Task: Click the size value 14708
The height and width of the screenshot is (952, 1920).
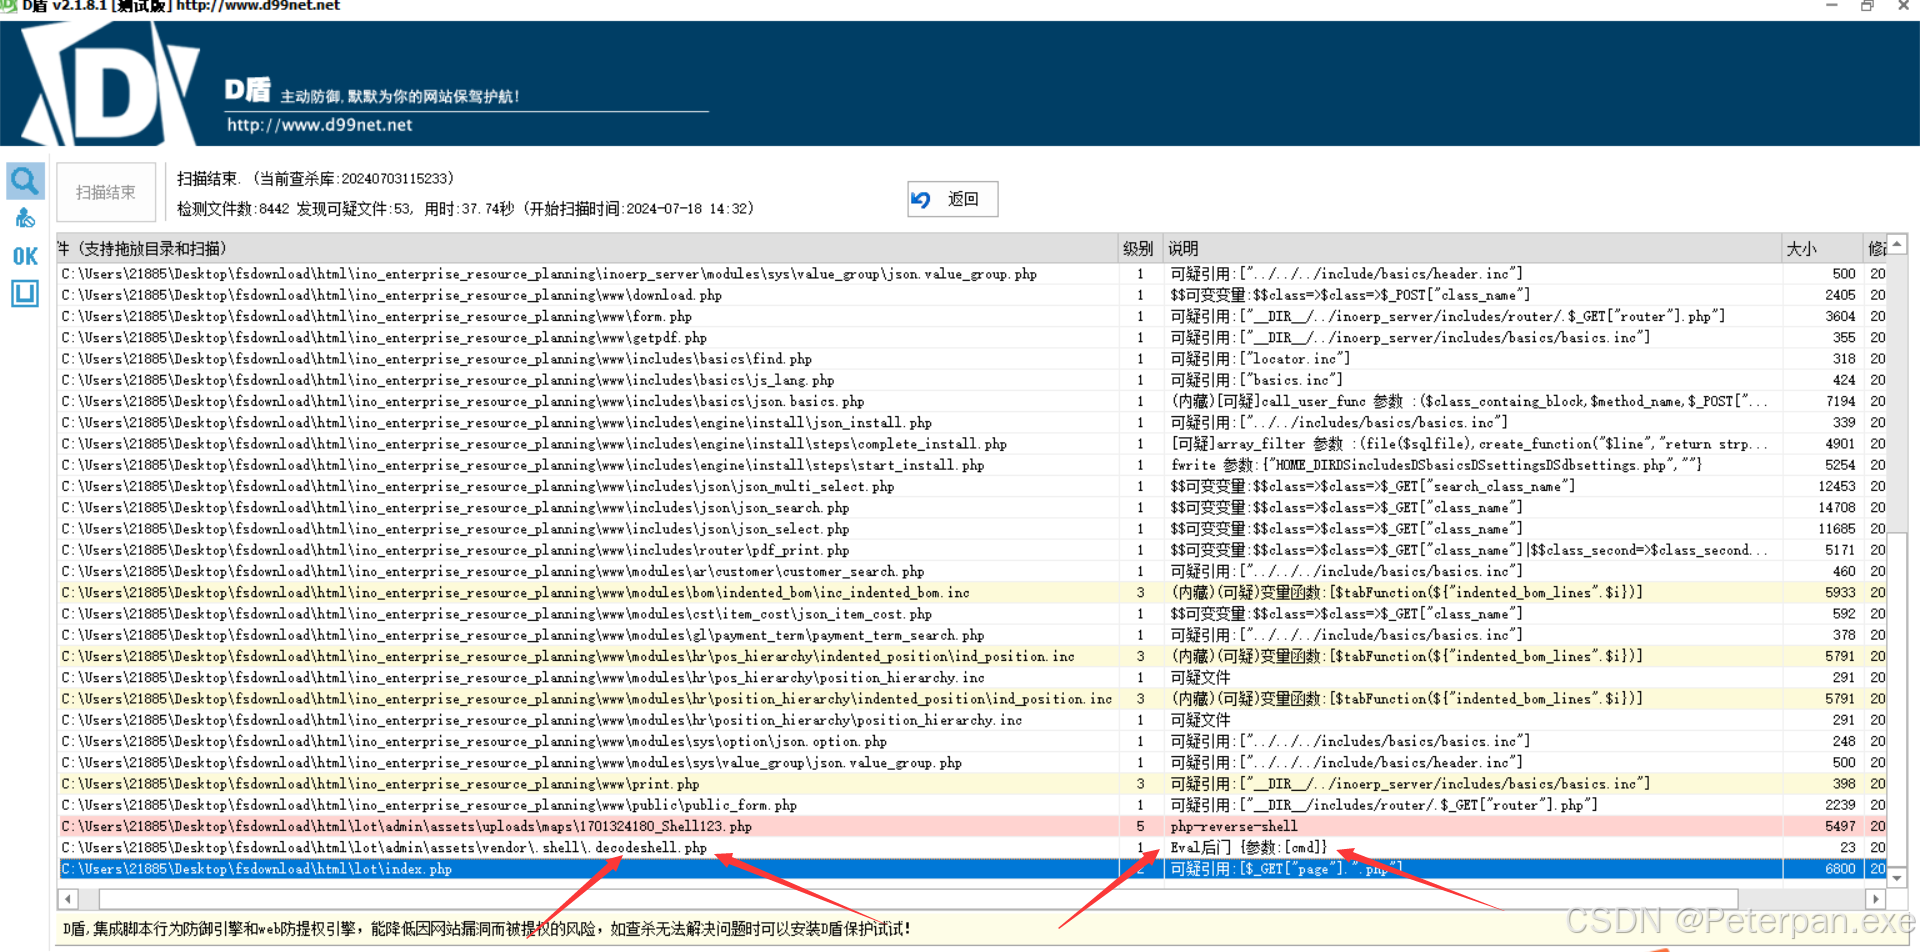Action: (x=1836, y=508)
